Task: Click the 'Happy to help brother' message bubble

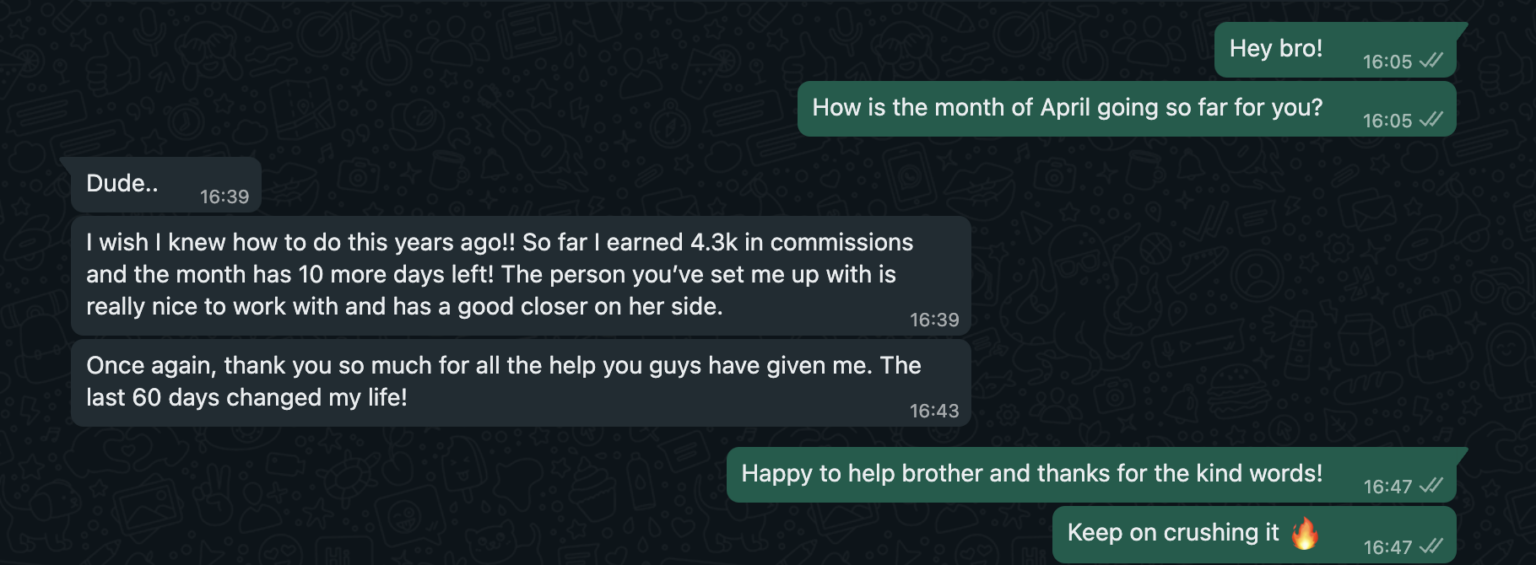Action: tap(1097, 475)
